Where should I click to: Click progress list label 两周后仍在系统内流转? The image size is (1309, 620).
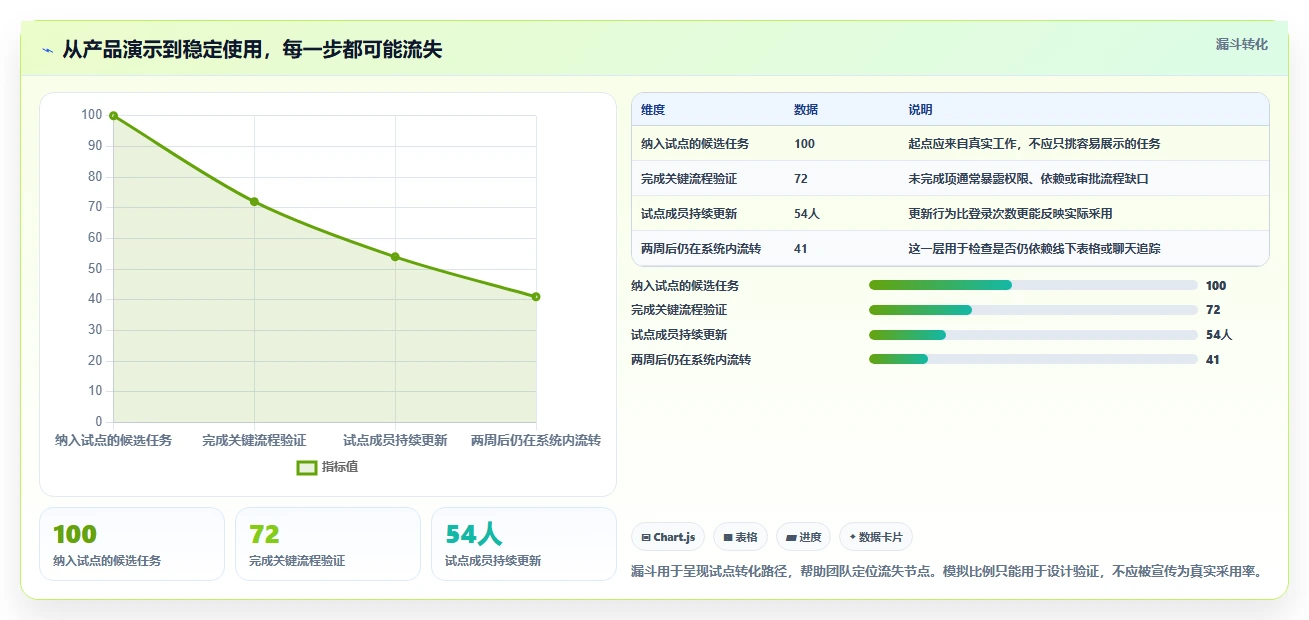691,359
